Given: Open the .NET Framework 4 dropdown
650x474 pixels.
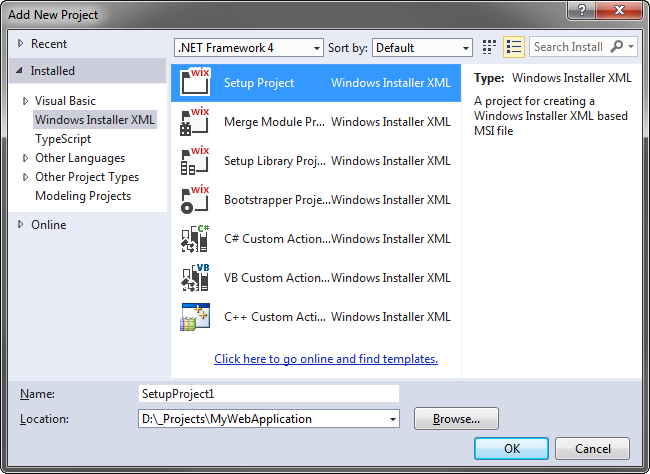Looking at the screenshot, I should pyautogui.click(x=249, y=48).
